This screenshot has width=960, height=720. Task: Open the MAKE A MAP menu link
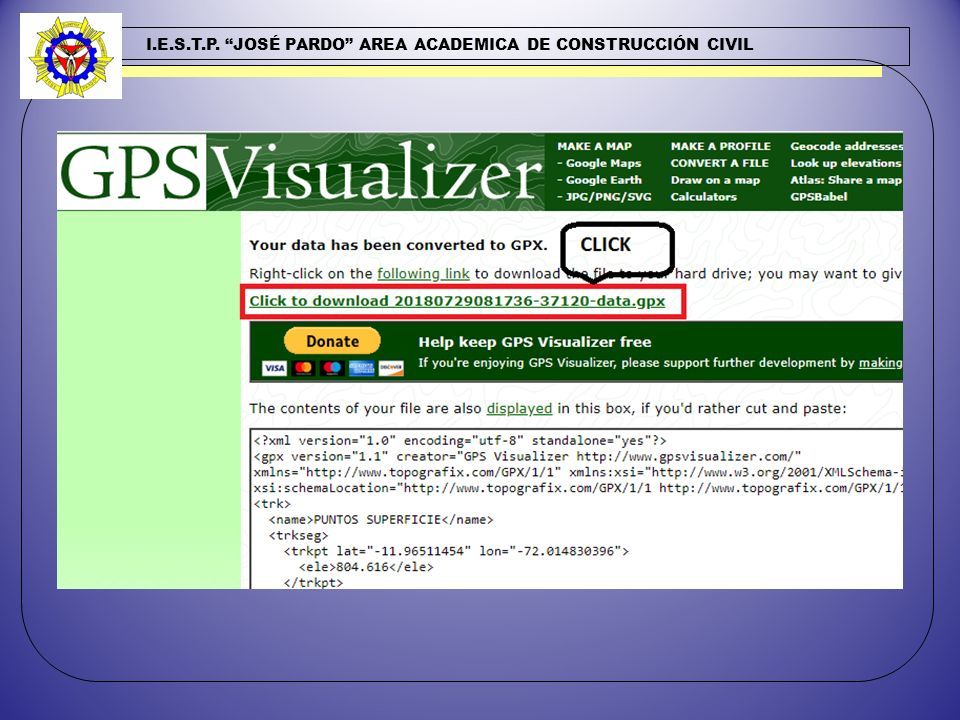coord(594,146)
